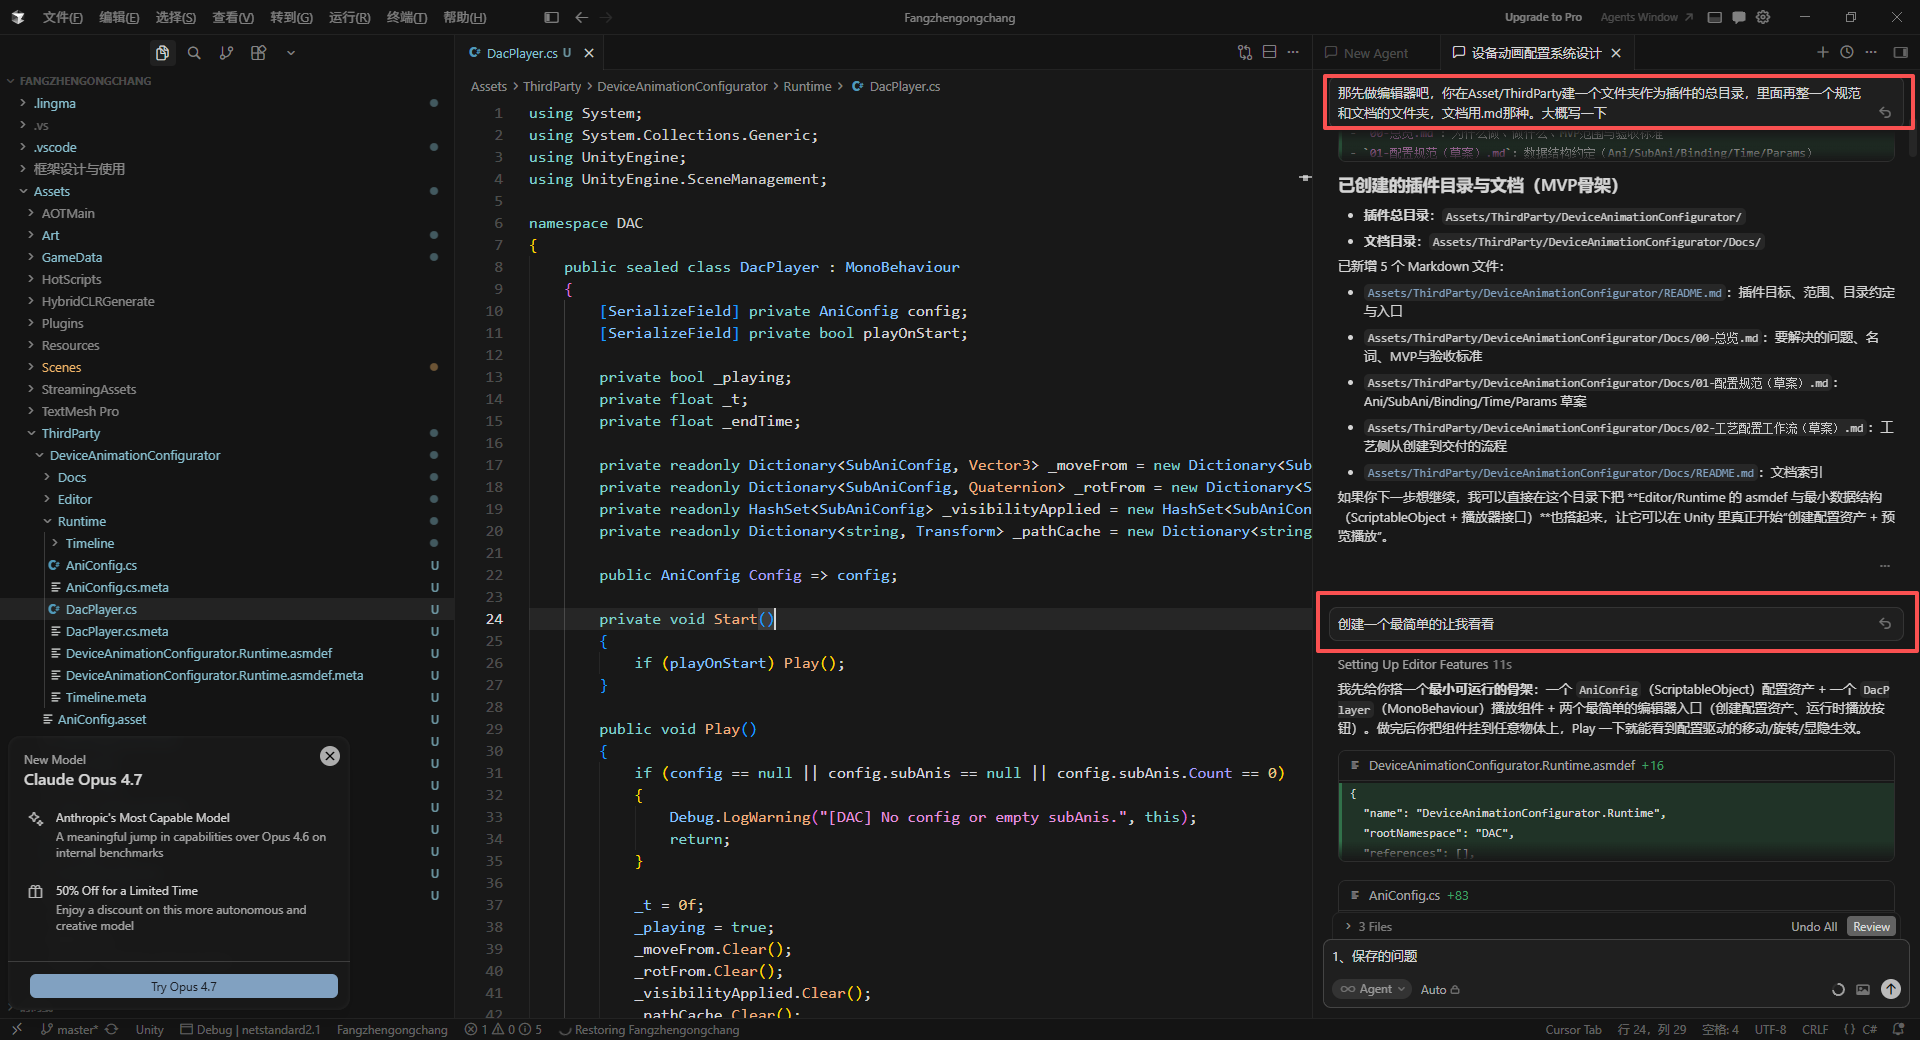Open the Source Control branch icon
The height and width of the screenshot is (1040, 1920).
pyautogui.click(x=226, y=53)
